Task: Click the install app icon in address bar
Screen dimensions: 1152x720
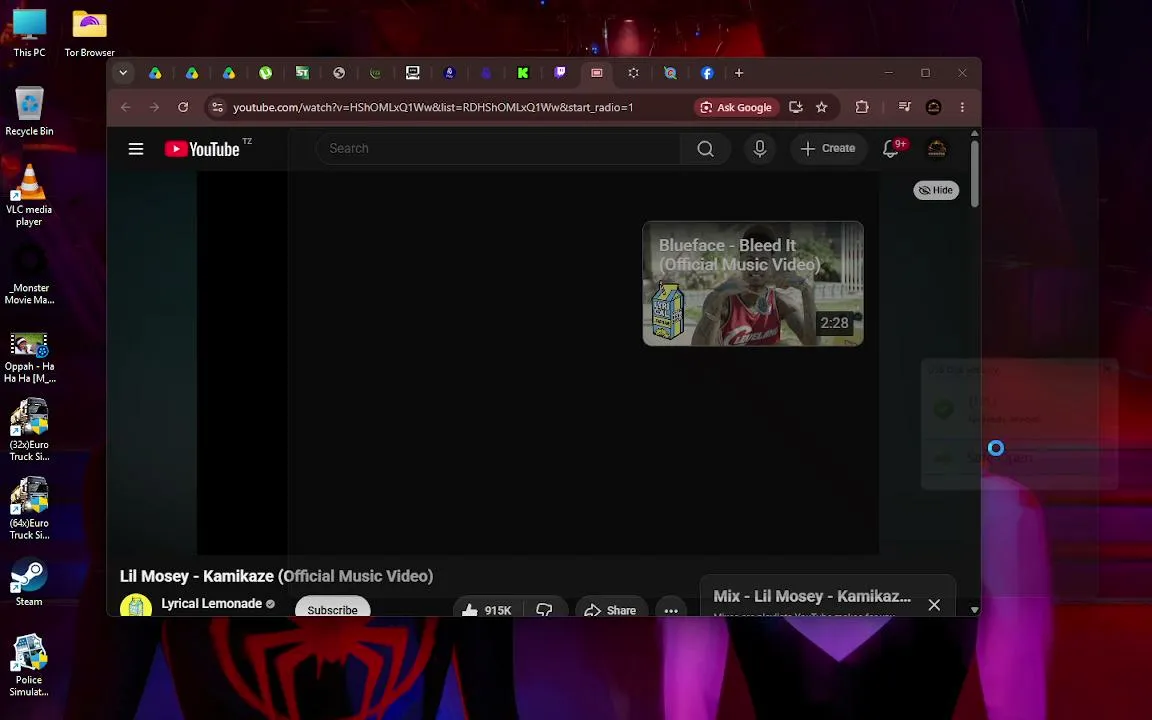Action: click(x=796, y=107)
